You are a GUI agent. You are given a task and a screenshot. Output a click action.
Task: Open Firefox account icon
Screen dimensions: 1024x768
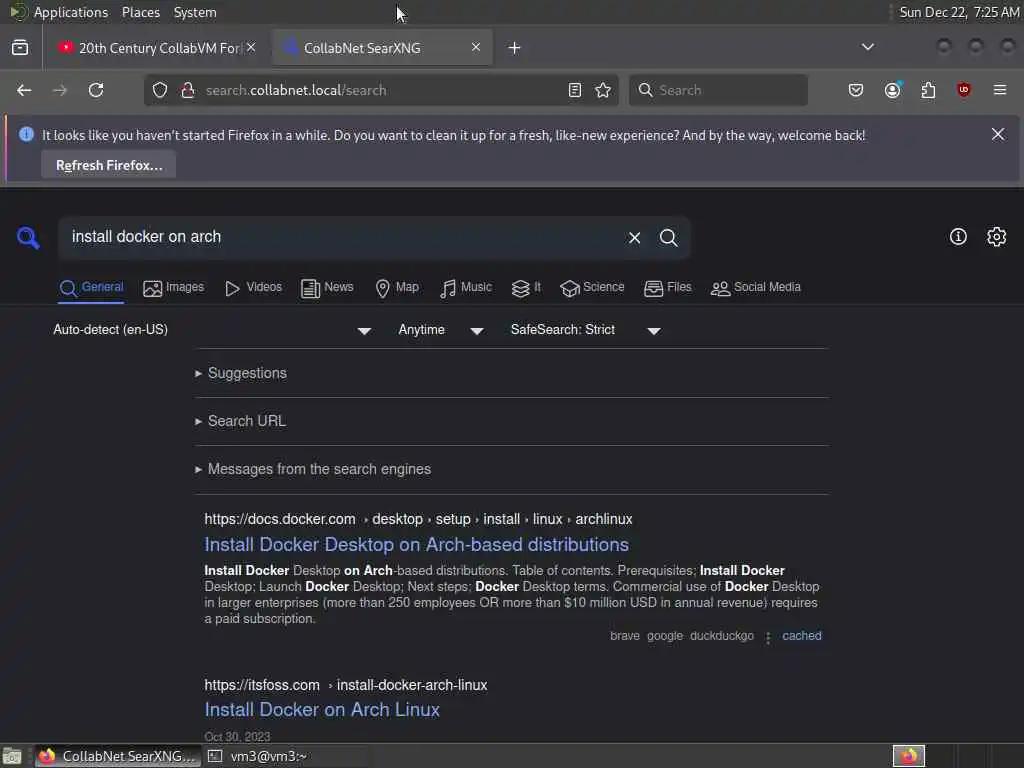point(893,90)
